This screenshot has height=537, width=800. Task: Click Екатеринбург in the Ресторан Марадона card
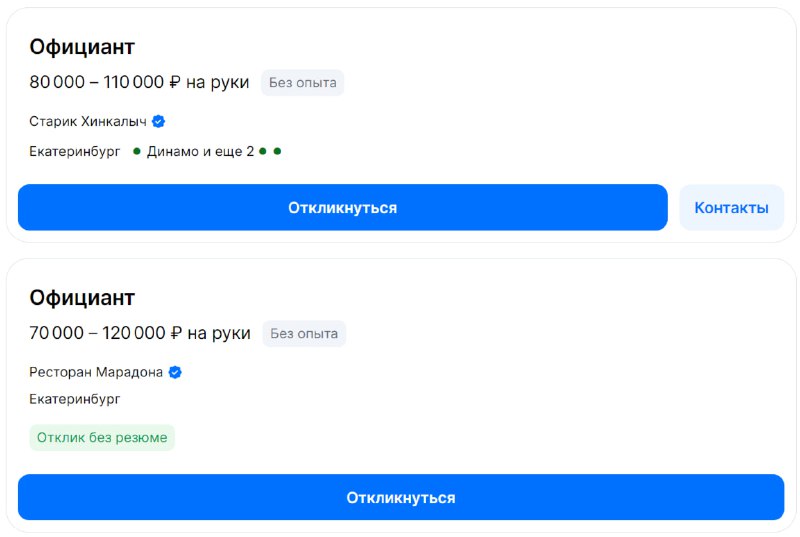coord(74,399)
